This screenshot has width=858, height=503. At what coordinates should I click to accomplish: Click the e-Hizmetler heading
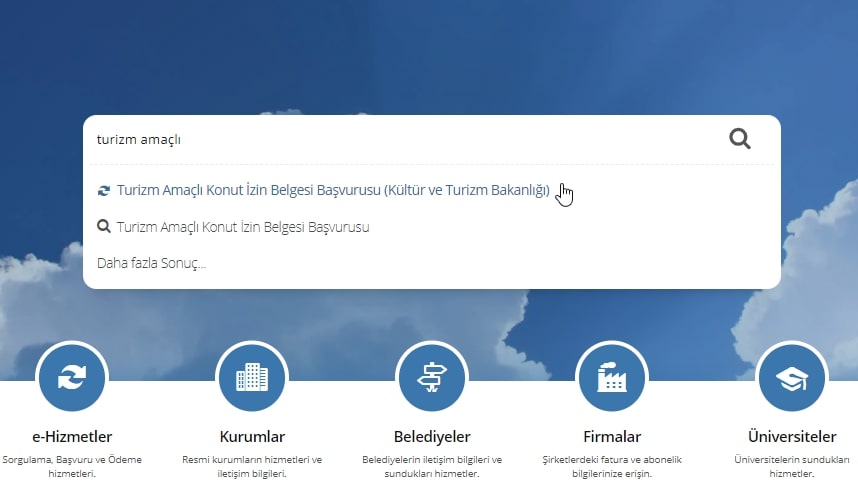pyautogui.click(x=72, y=436)
